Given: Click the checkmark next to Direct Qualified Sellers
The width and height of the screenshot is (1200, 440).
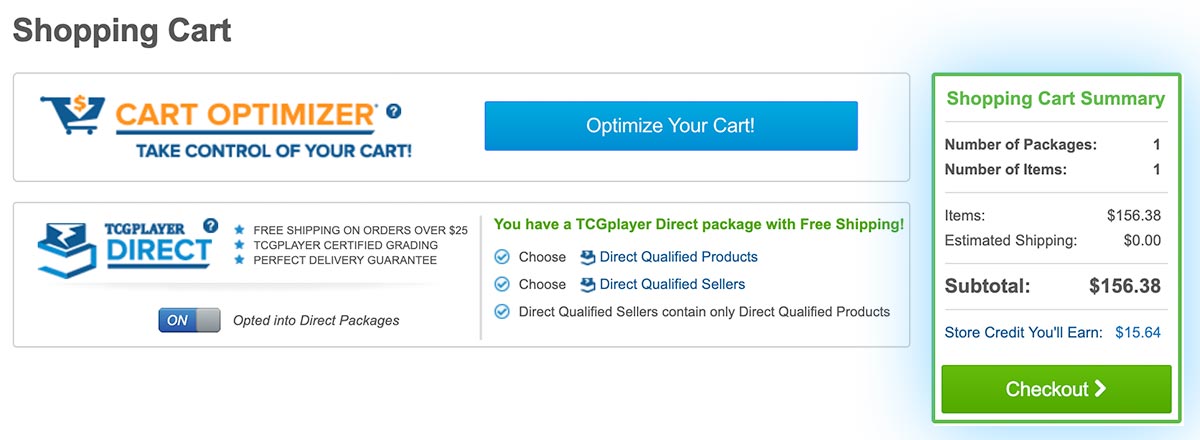Looking at the screenshot, I should (x=502, y=285).
